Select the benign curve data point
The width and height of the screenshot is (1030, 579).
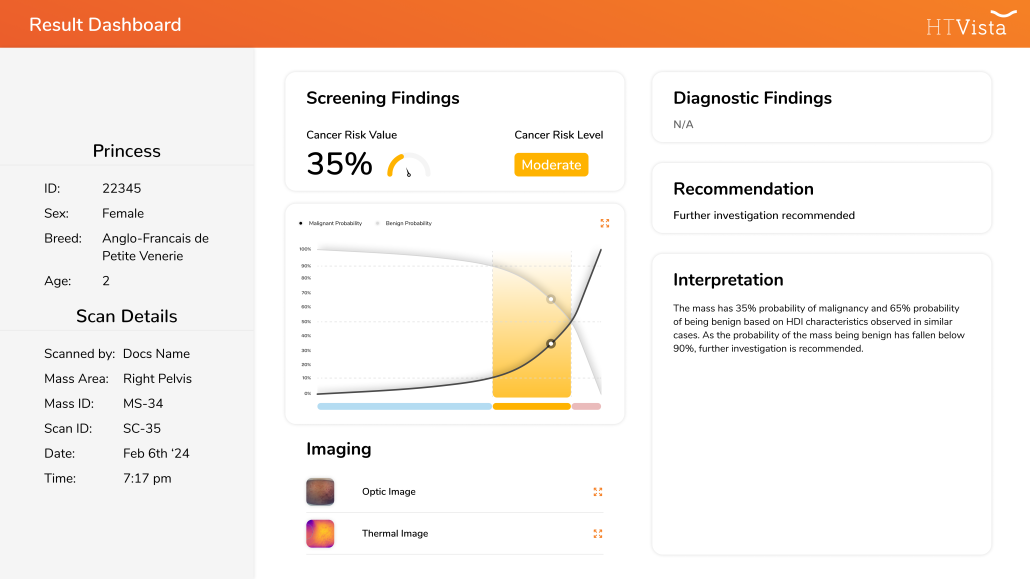click(551, 299)
